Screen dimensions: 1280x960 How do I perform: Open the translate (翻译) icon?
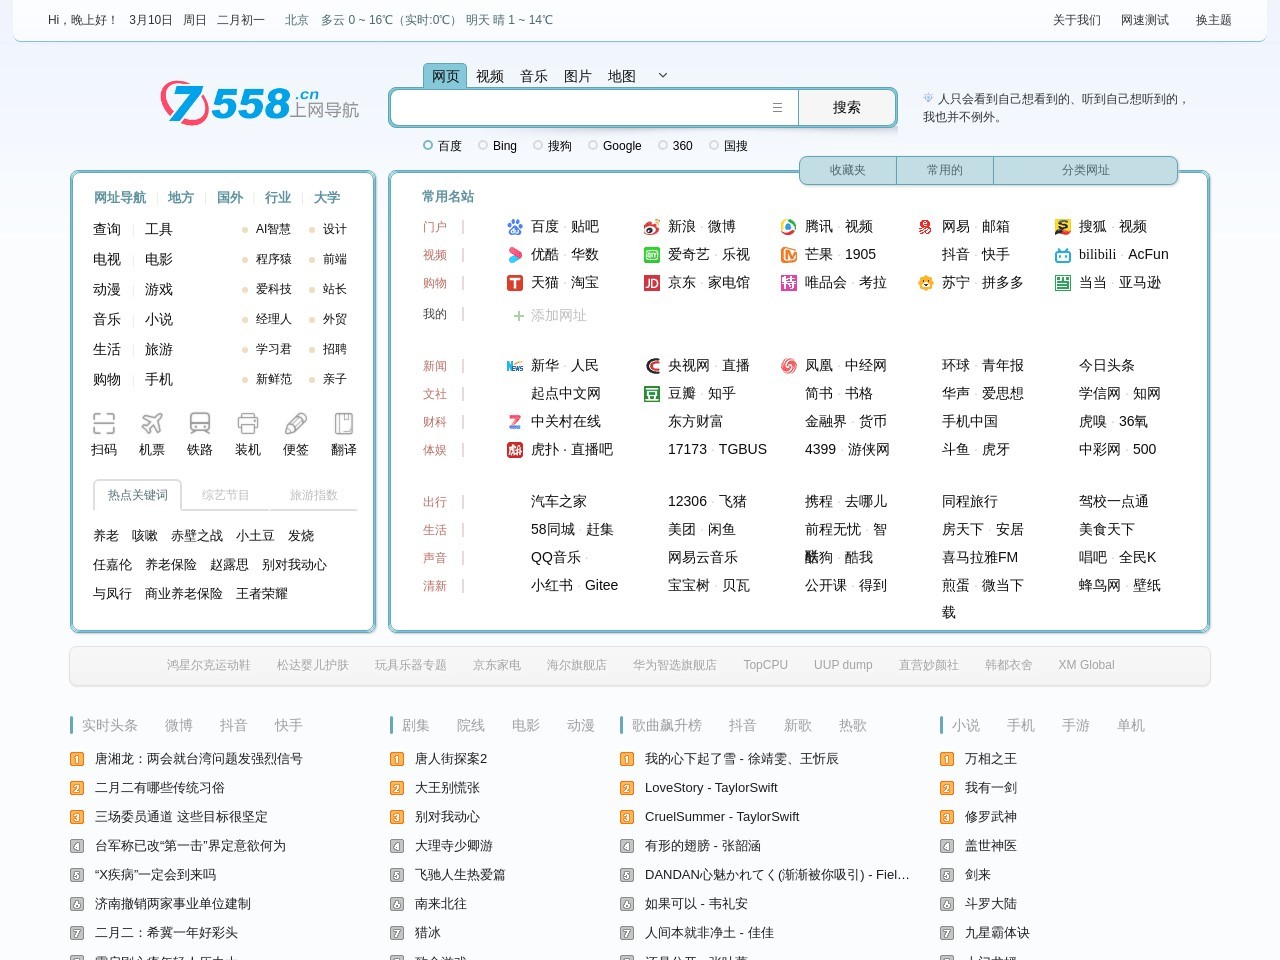pyautogui.click(x=343, y=425)
